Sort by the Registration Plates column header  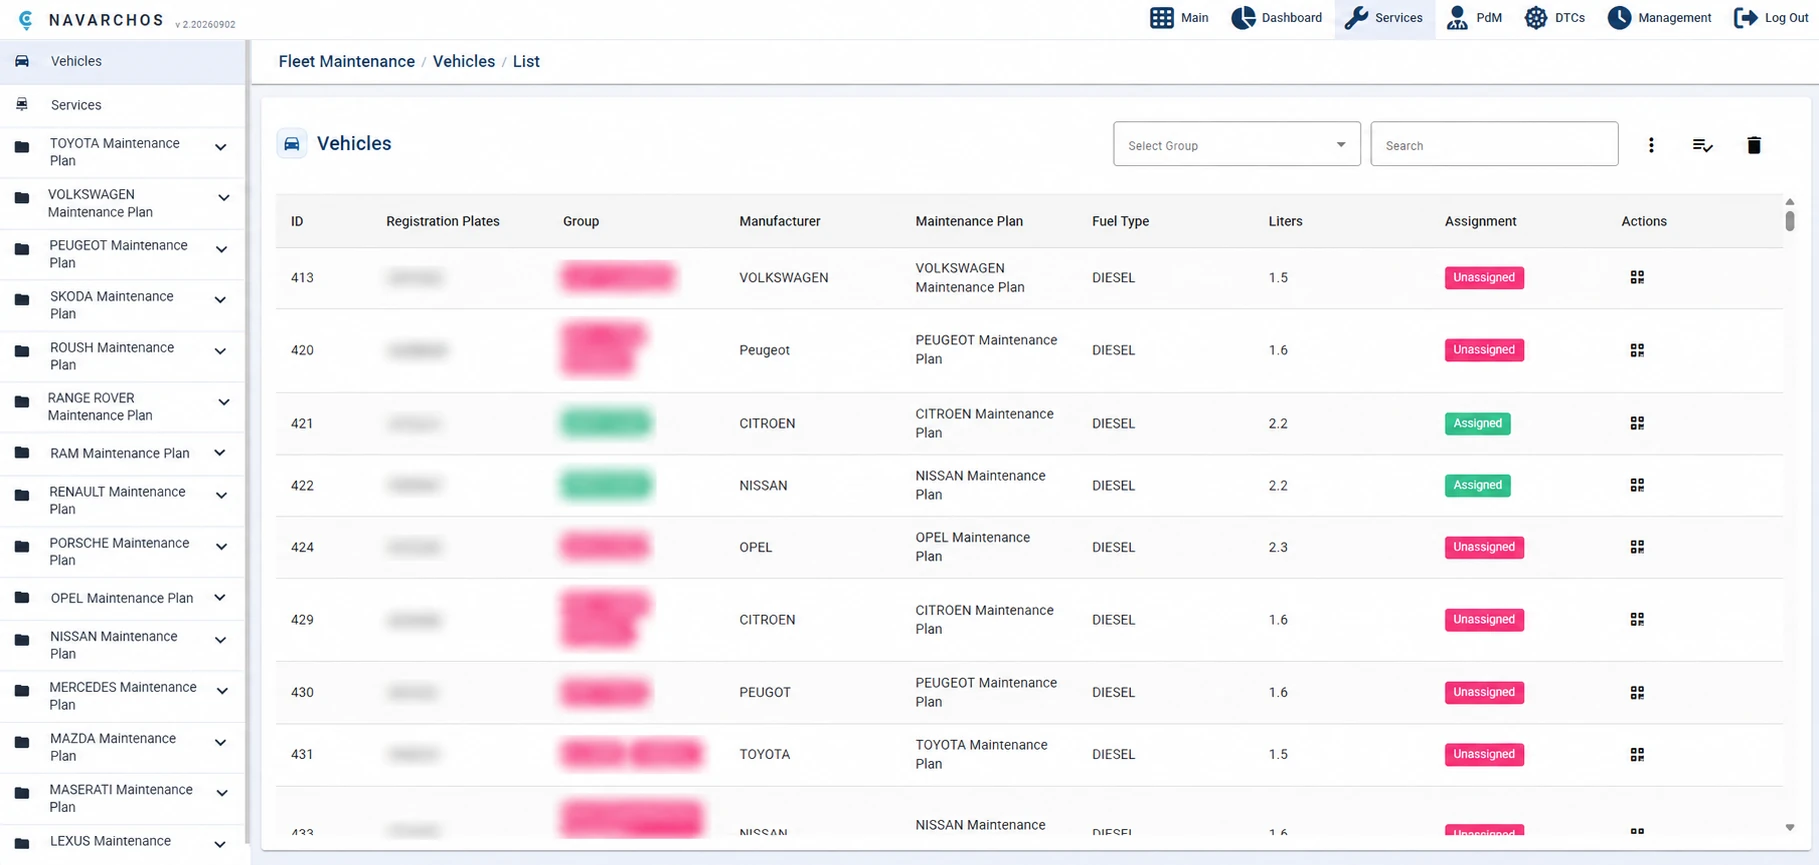pos(443,221)
